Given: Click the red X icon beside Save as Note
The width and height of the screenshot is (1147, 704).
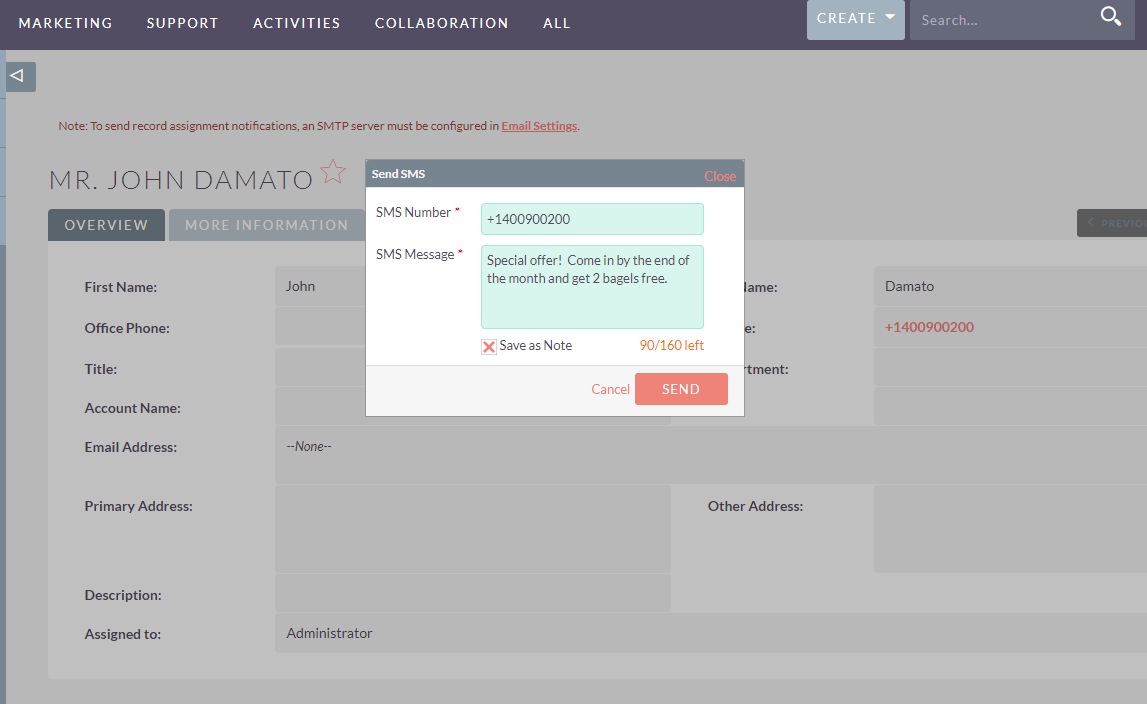Looking at the screenshot, I should pos(488,345).
